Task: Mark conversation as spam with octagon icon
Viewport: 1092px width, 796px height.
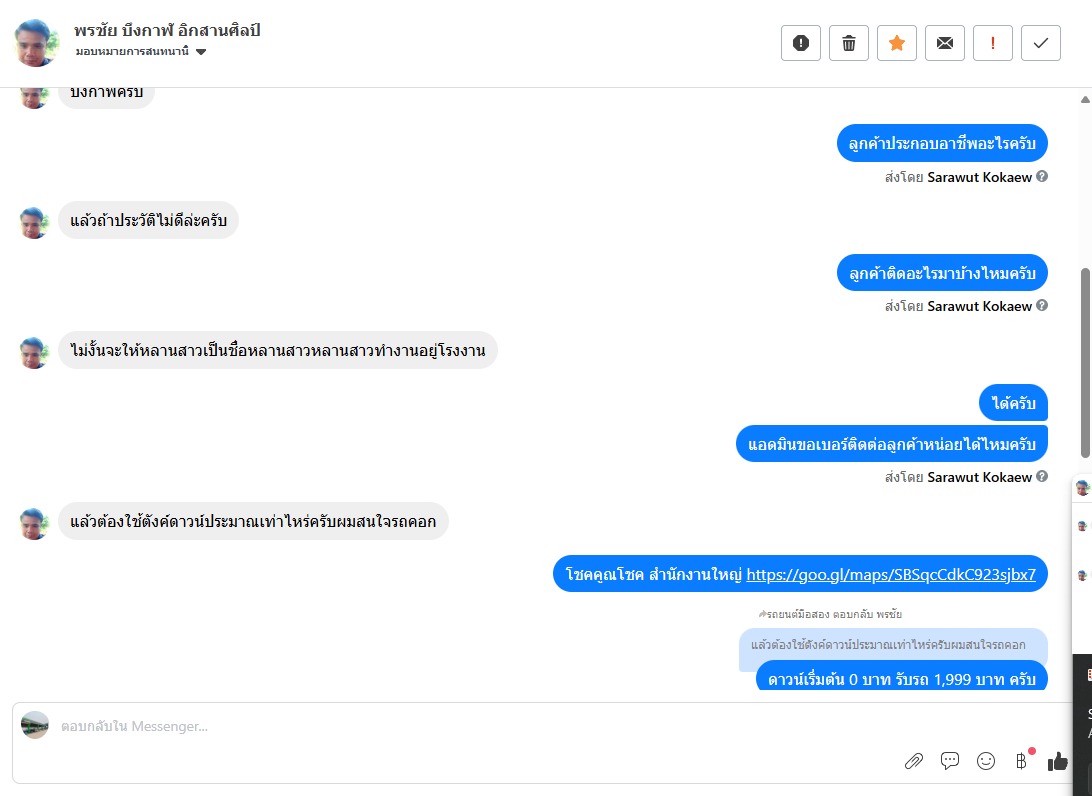Action: 800,43
